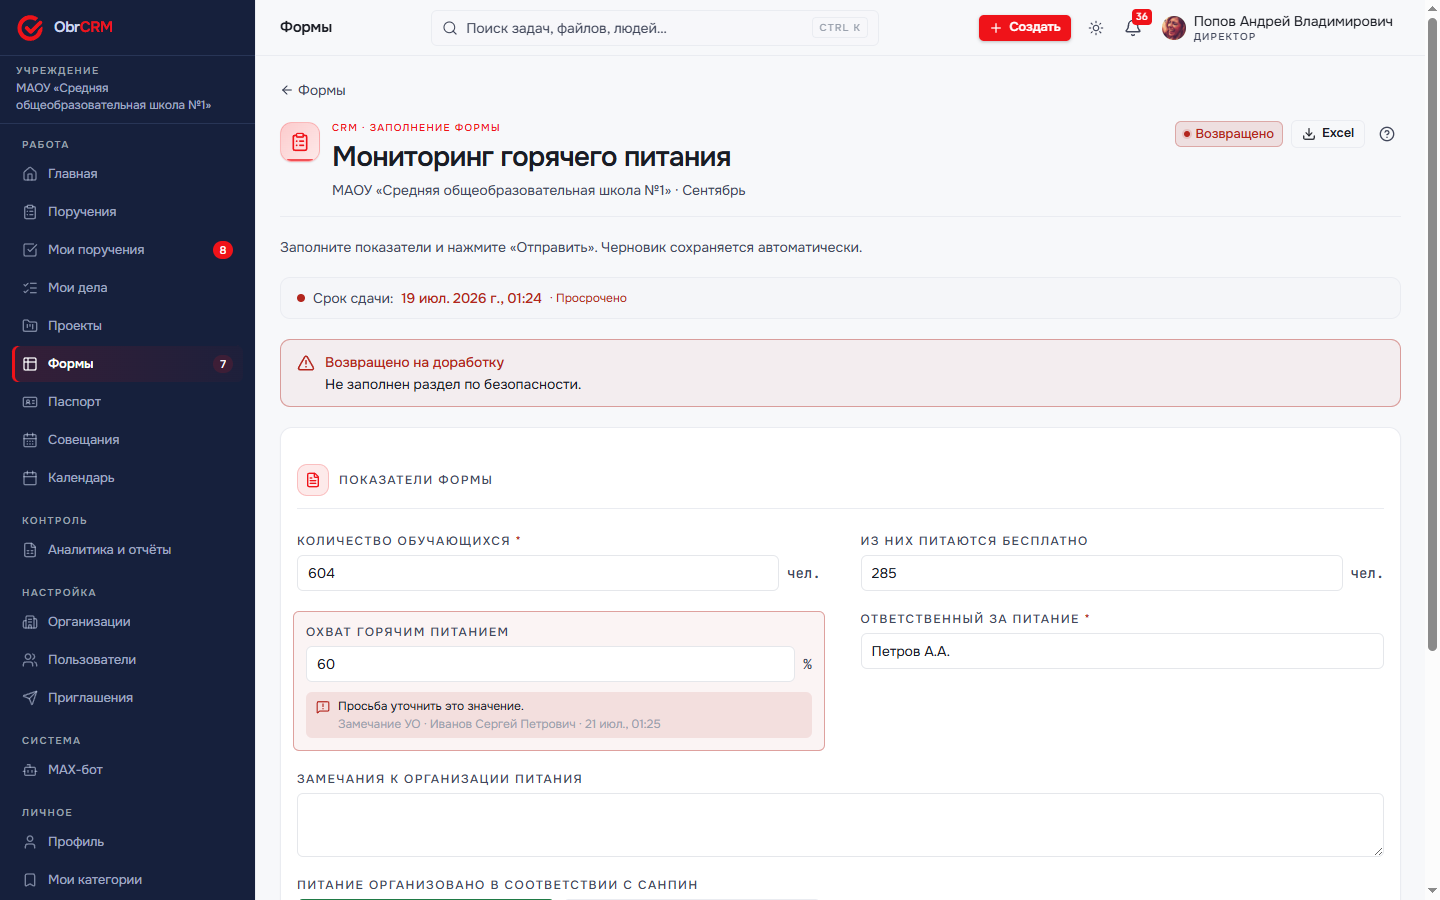Click the Просрочено overdue label
This screenshot has width=1440, height=900.
pyautogui.click(x=591, y=298)
